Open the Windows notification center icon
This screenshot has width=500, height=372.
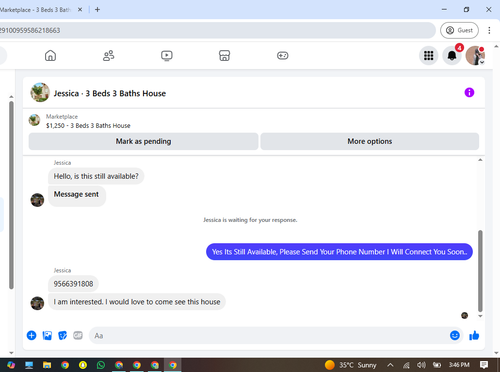[x=484, y=365]
